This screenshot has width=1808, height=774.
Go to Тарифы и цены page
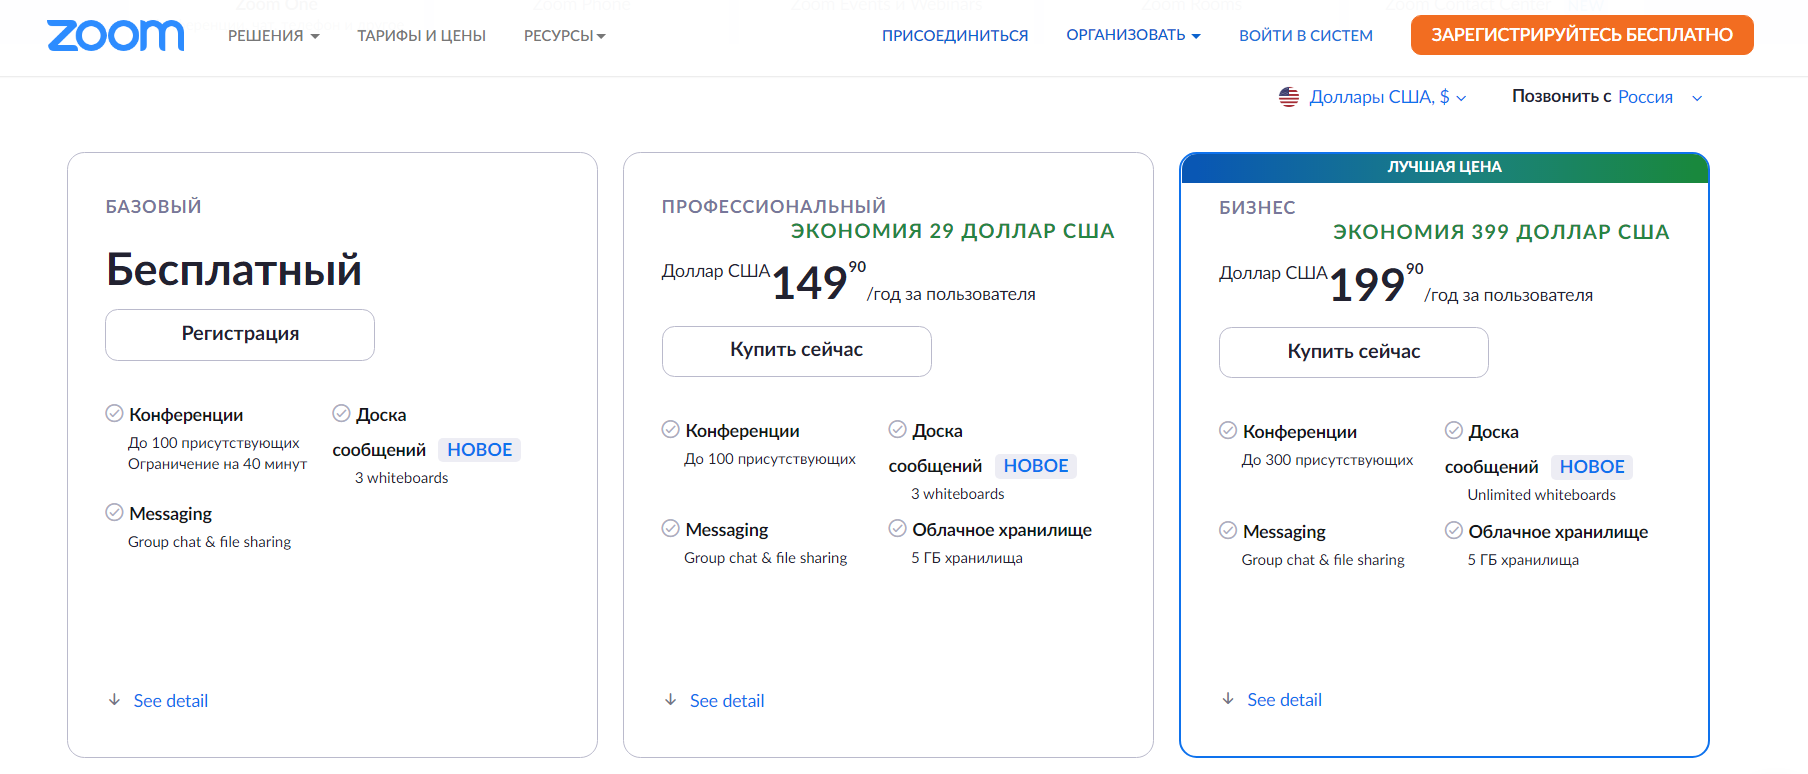pos(421,36)
